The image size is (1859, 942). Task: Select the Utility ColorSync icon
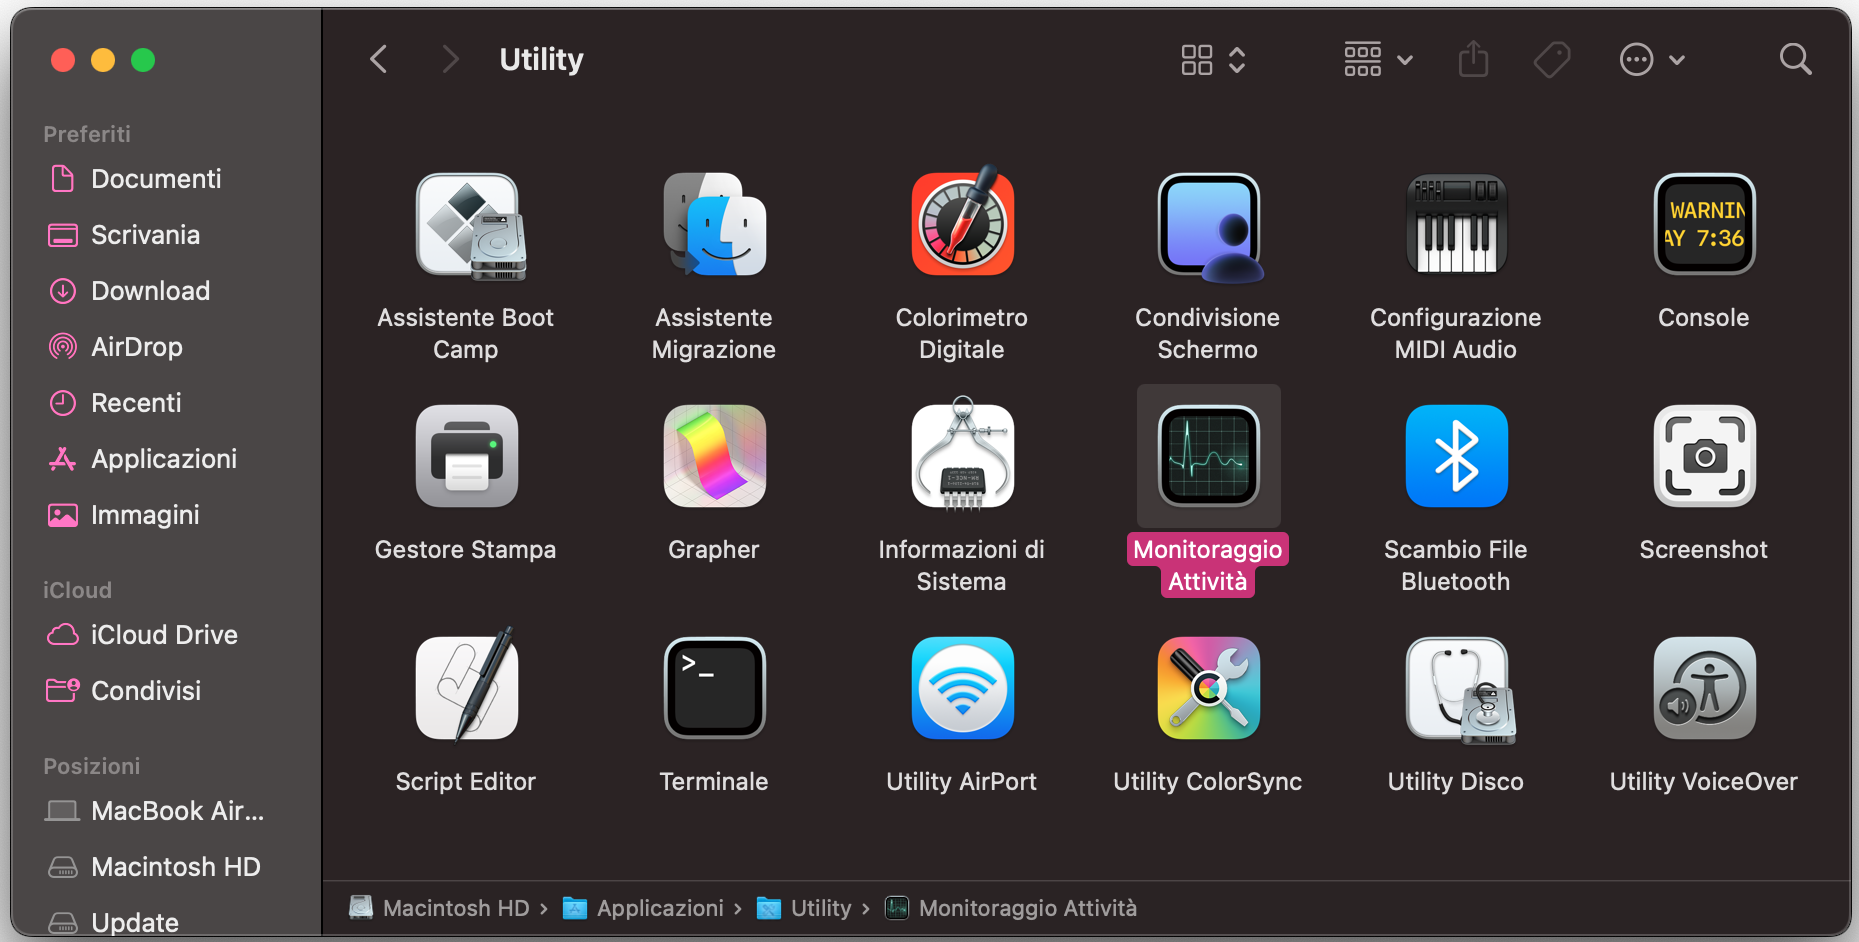click(x=1209, y=688)
